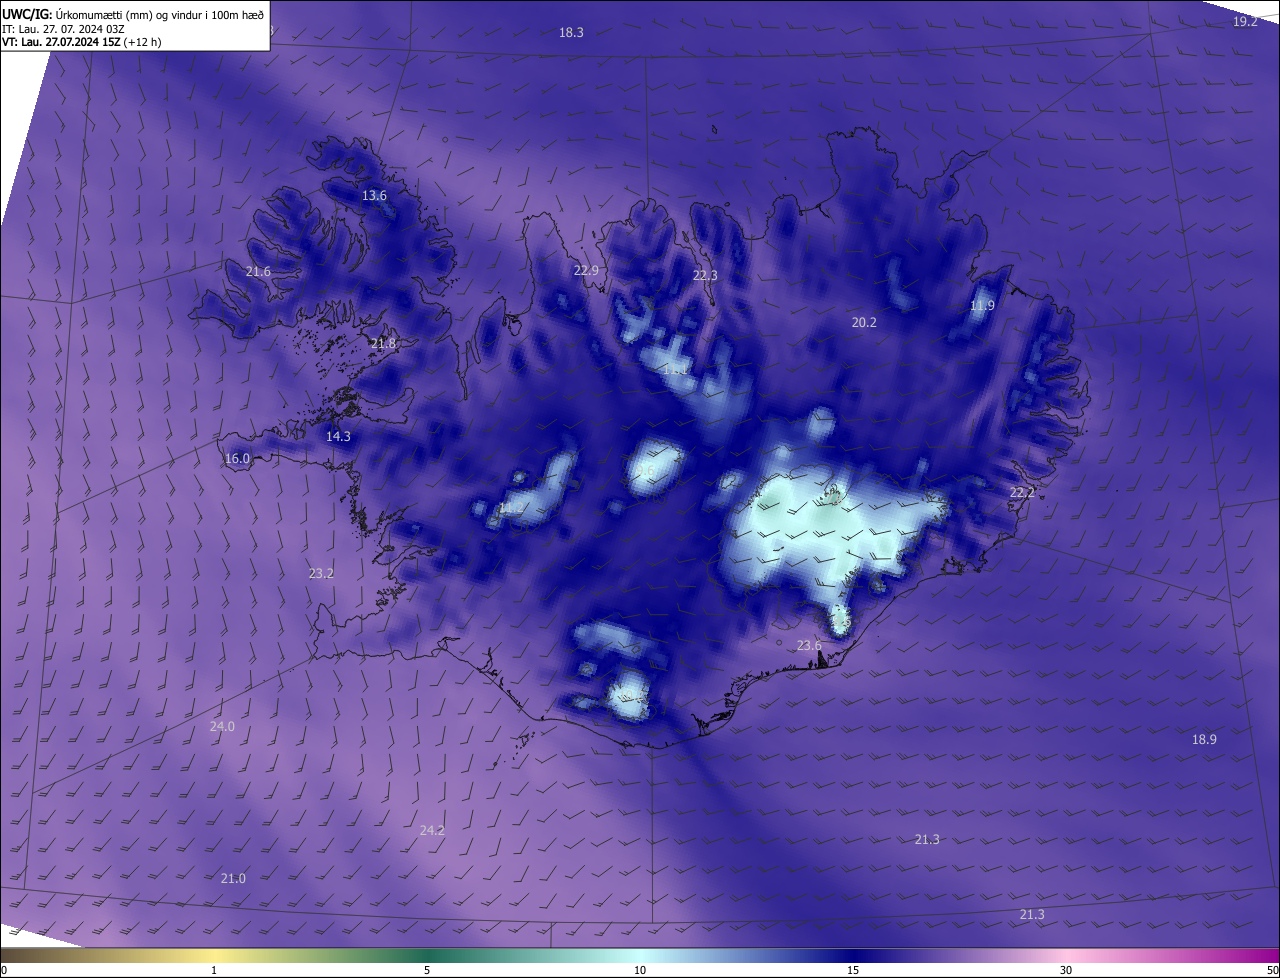Click the 21.0 value label
Image resolution: width=1280 pixels, height=978 pixels.
coord(233,878)
